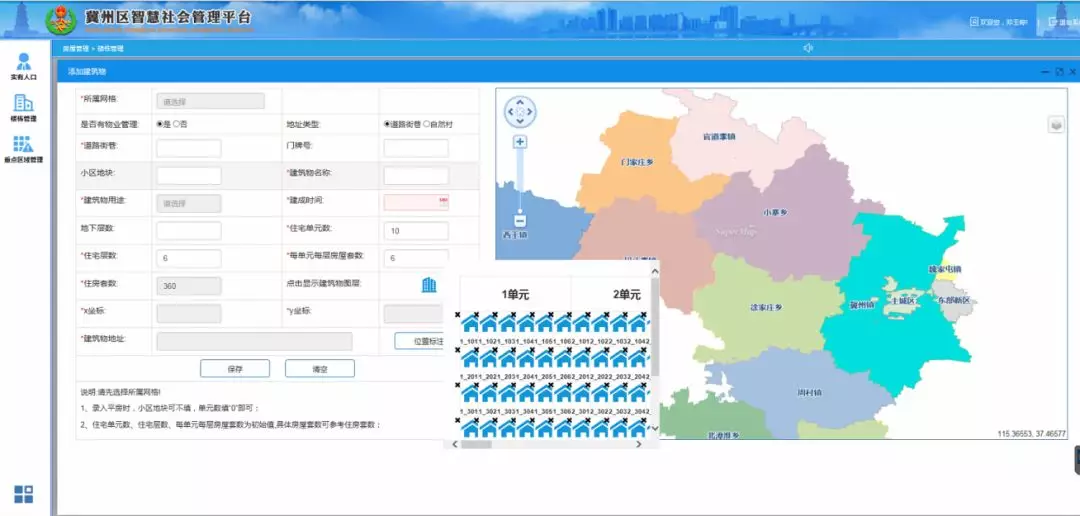
Task: Choose 道路街巷 address type
Action: point(387,124)
